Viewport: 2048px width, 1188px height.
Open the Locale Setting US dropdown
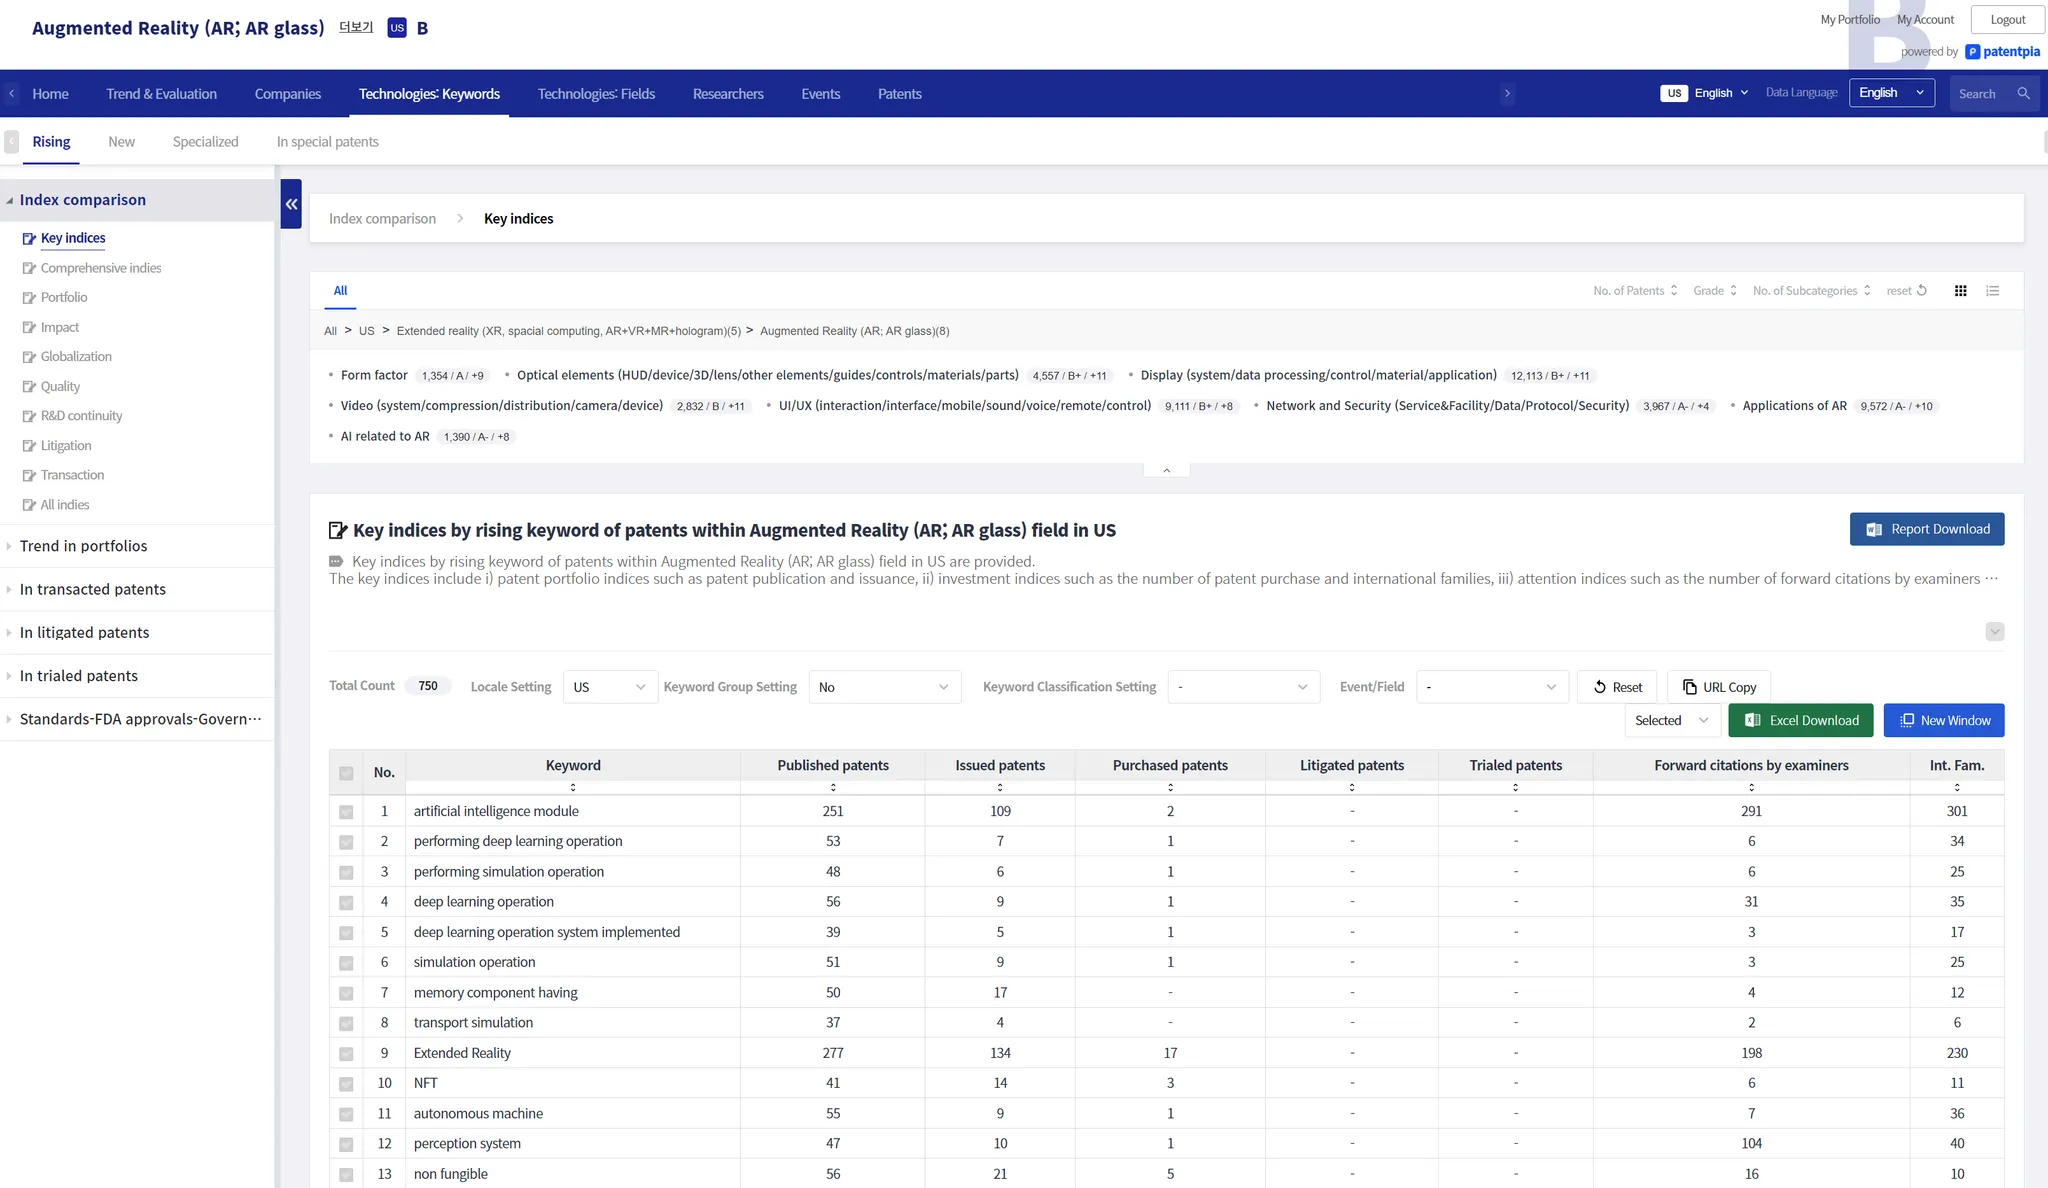coord(609,687)
